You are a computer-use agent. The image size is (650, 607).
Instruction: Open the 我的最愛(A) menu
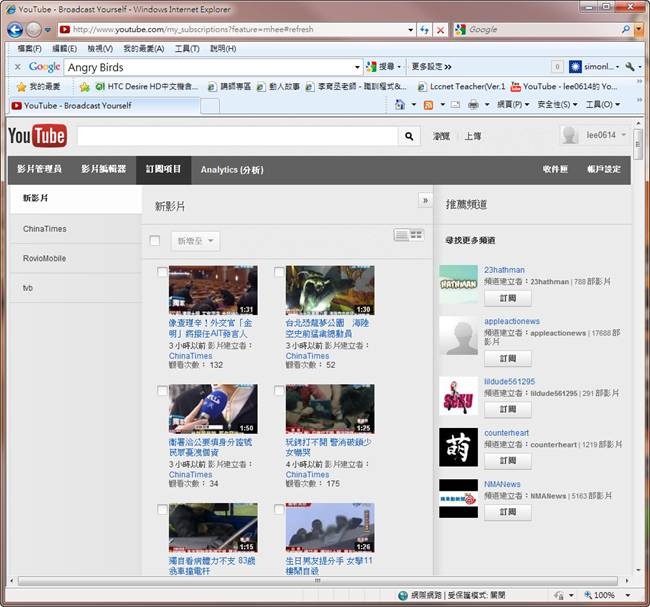(x=143, y=49)
